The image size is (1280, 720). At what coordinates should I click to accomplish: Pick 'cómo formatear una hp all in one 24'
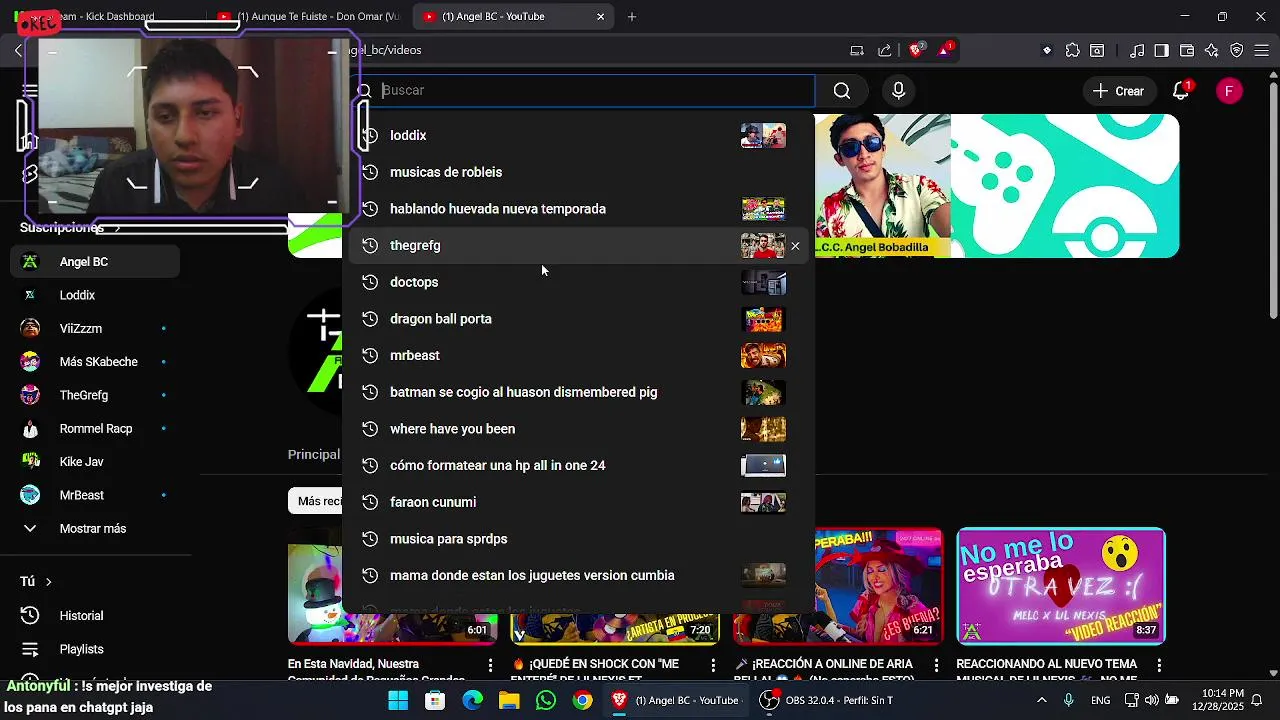578,466
